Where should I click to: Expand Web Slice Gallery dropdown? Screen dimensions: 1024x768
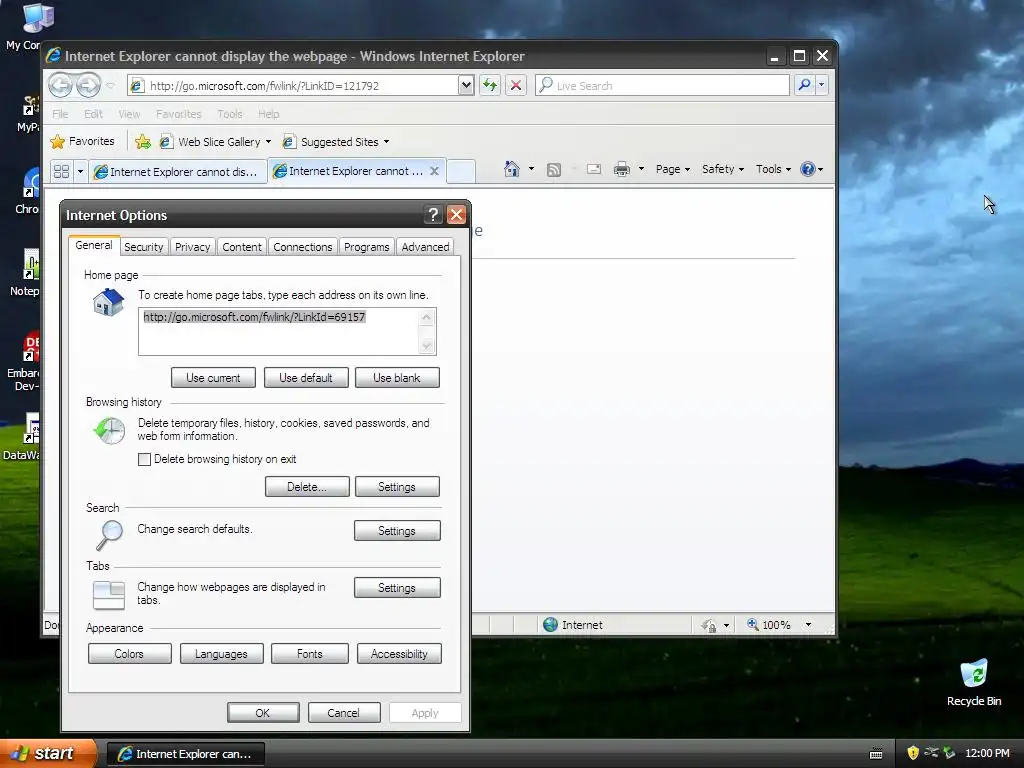click(268, 142)
